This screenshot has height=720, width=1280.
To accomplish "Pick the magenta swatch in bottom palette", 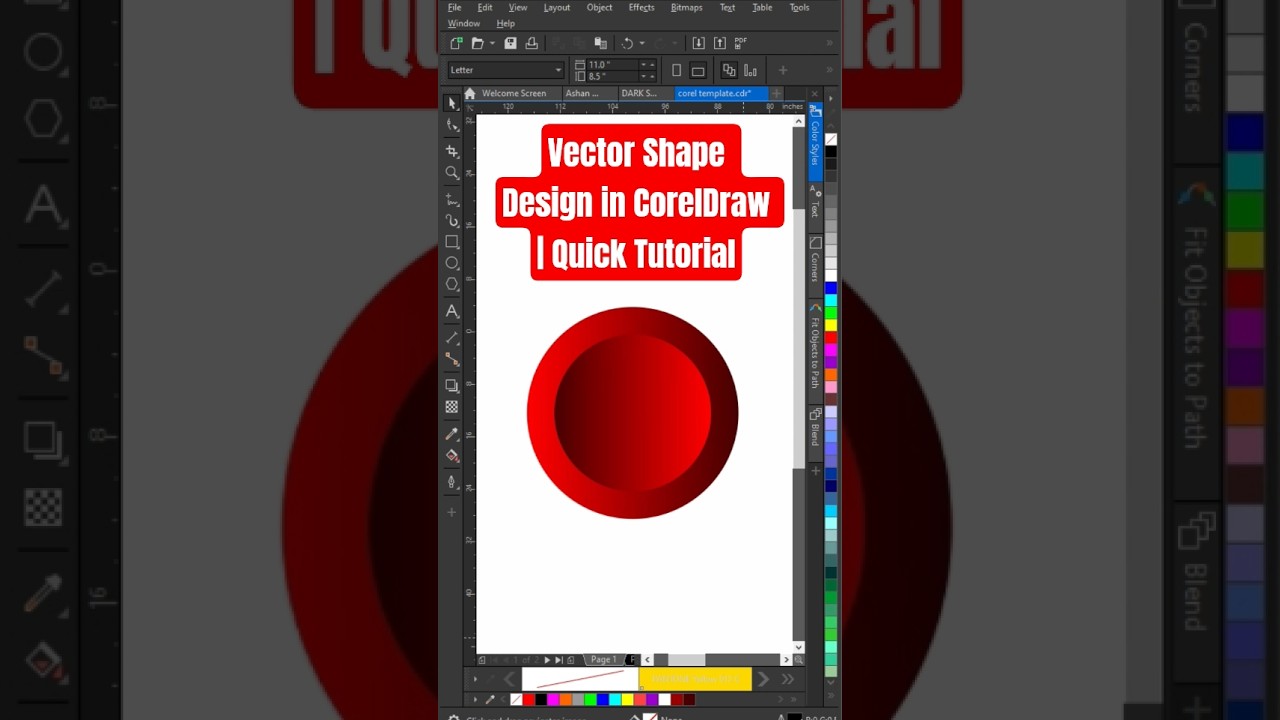I will 553,700.
